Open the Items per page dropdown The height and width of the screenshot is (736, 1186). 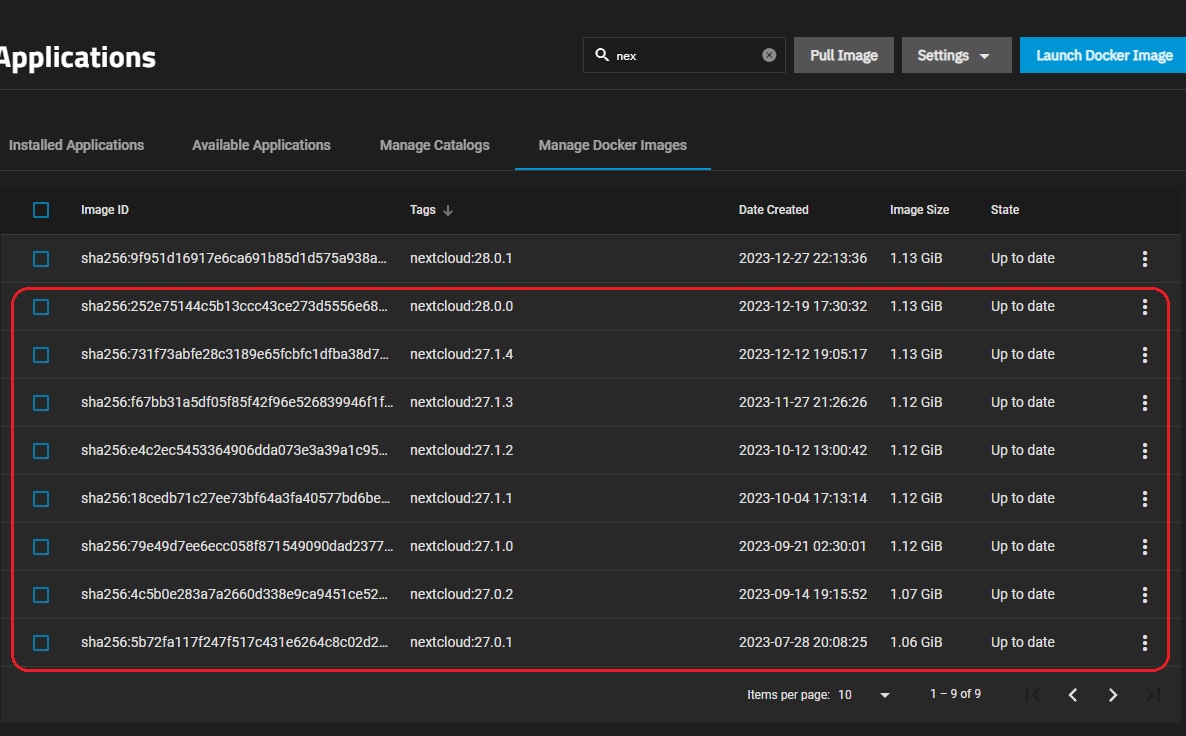point(864,694)
